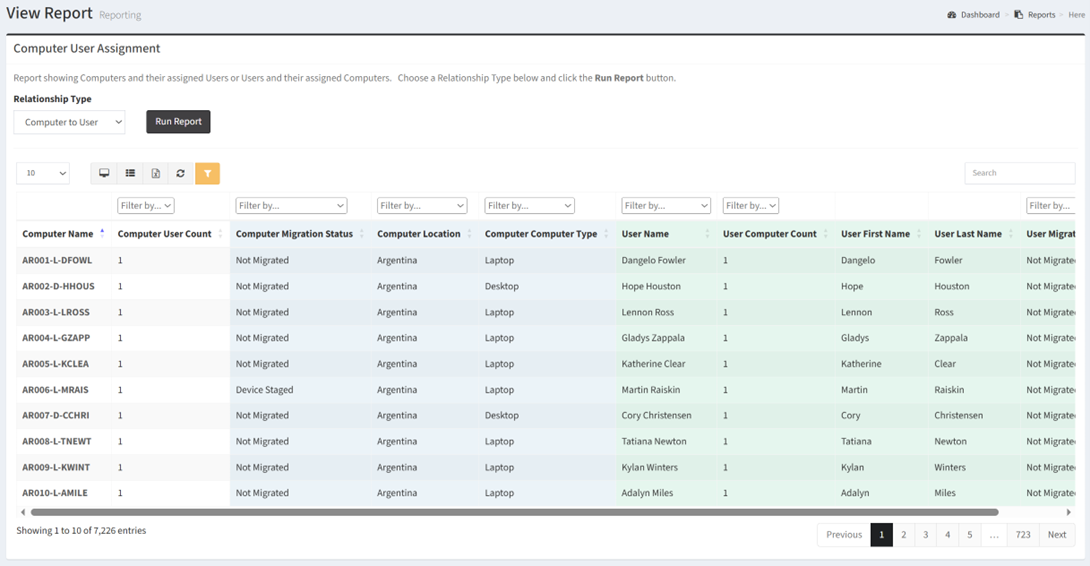Export table with the Excel file icon

click(x=156, y=173)
